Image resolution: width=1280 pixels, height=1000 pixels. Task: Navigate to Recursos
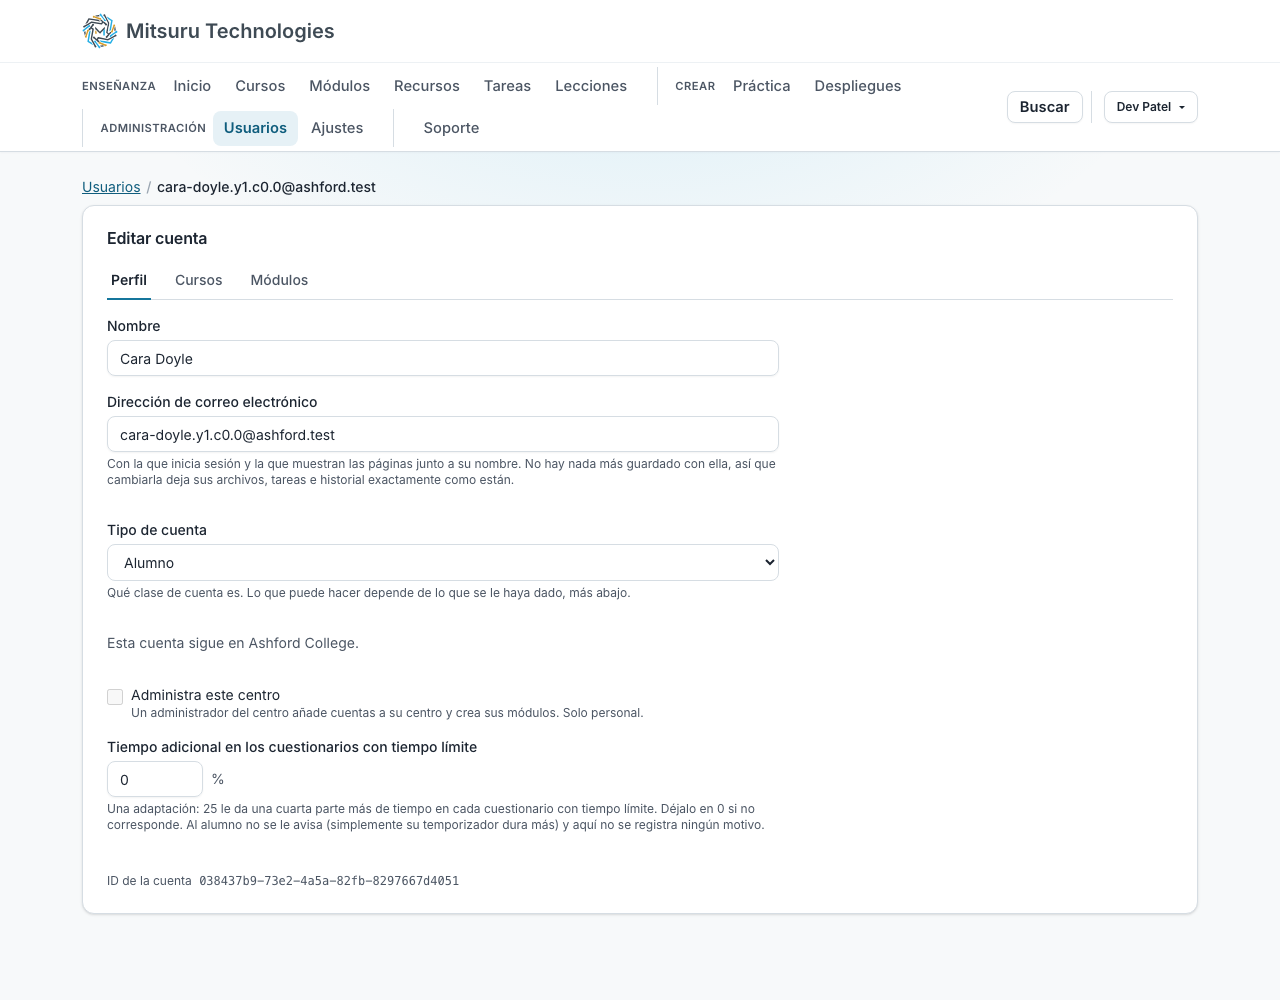tap(427, 86)
